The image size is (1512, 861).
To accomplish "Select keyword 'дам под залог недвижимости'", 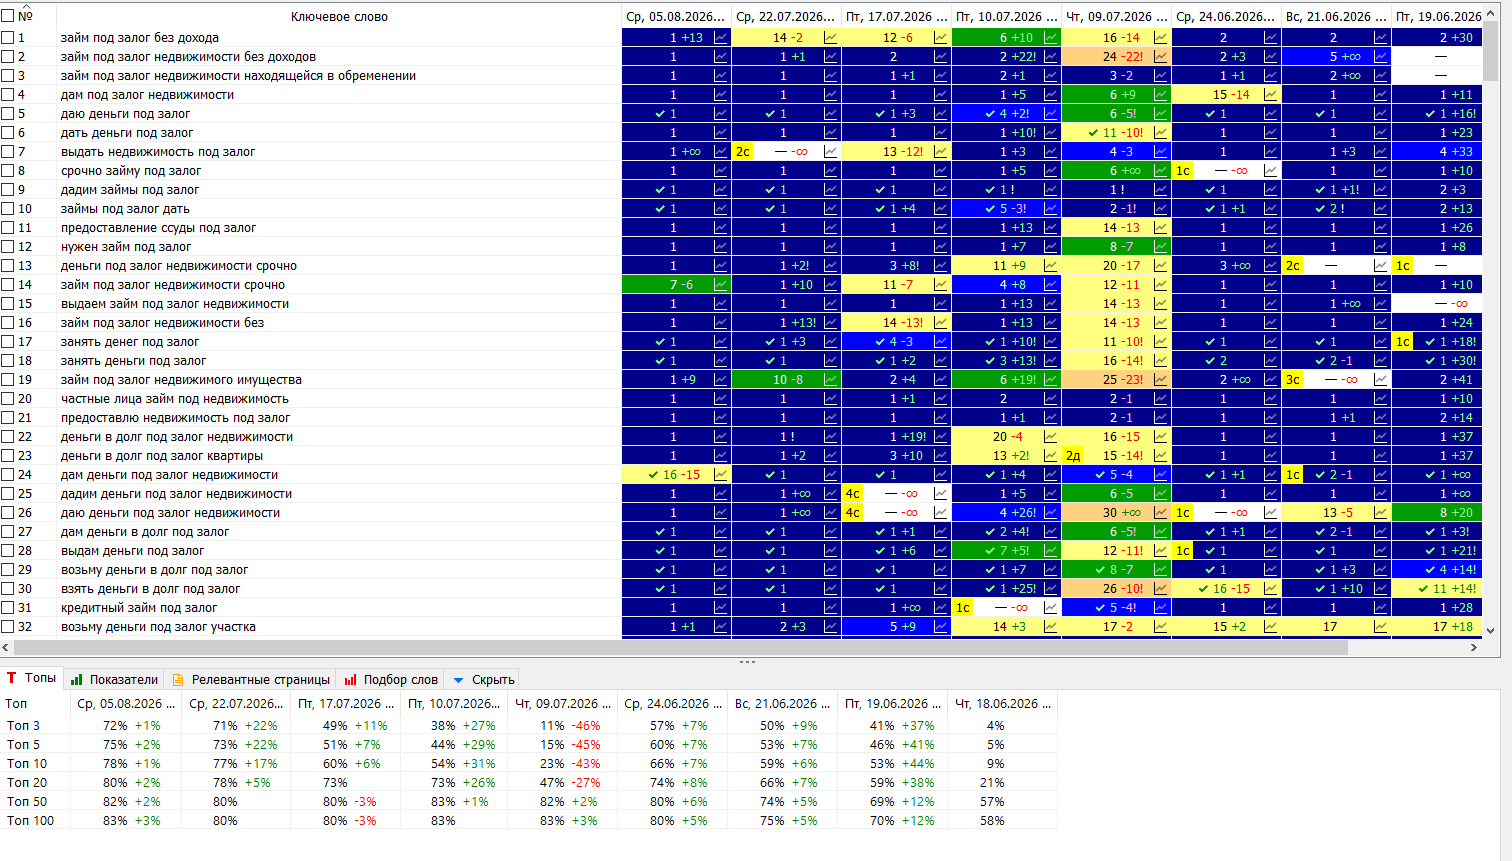I will [x=147, y=94].
